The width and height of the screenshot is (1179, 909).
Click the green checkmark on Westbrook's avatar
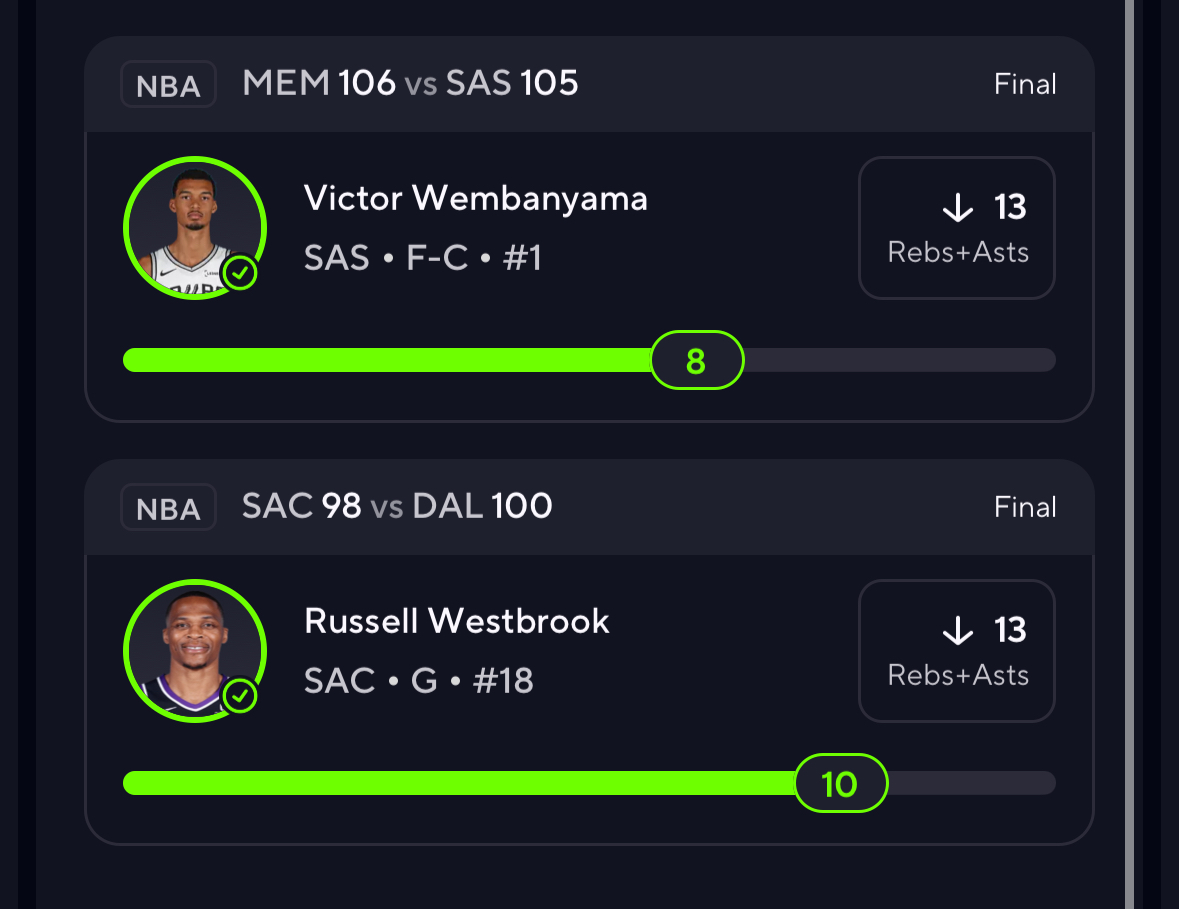pyautogui.click(x=240, y=696)
